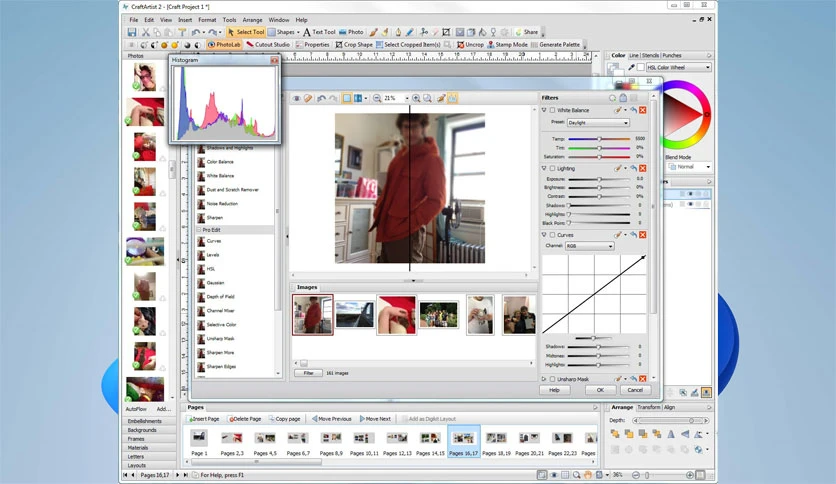Open the Blend Mode Normal dropdown
The image size is (836, 484).
click(x=689, y=167)
